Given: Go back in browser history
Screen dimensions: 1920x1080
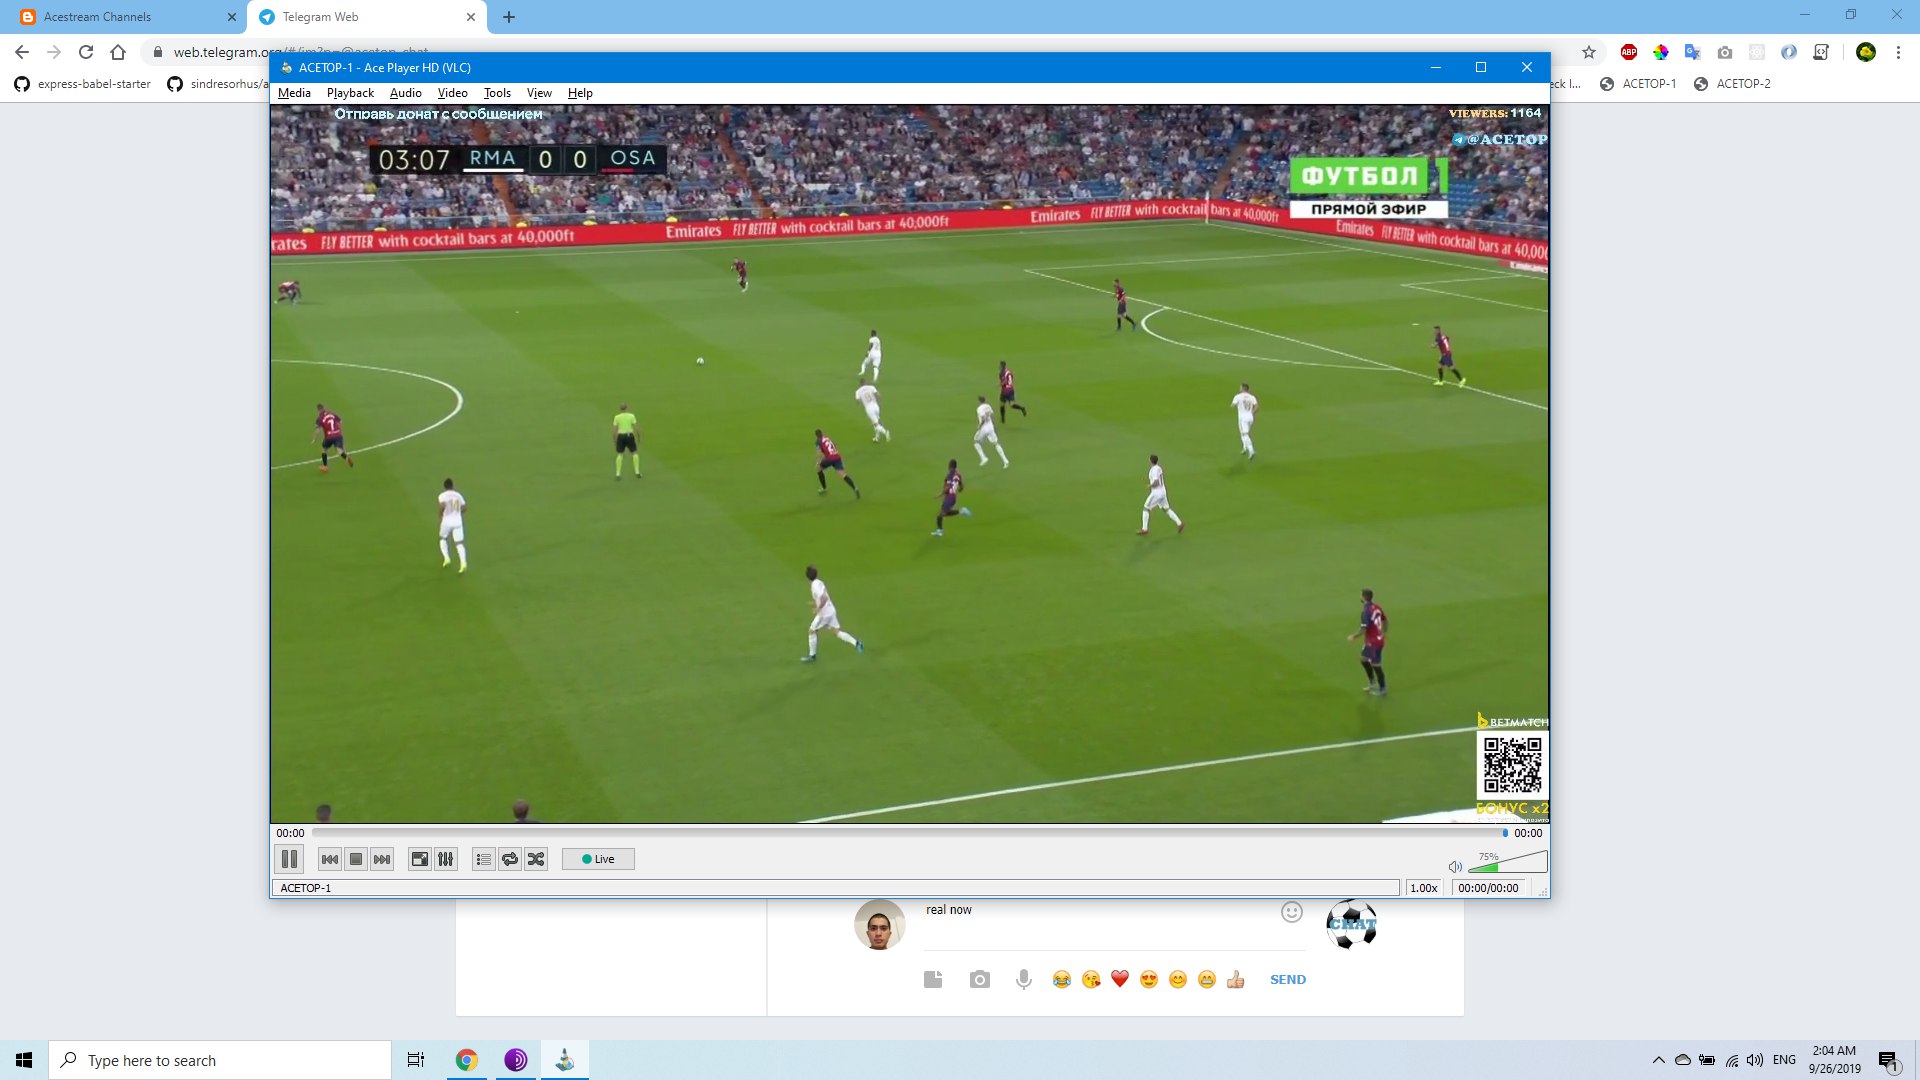Looking at the screenshot, I should pyautogui.click(x=22, y=52).
